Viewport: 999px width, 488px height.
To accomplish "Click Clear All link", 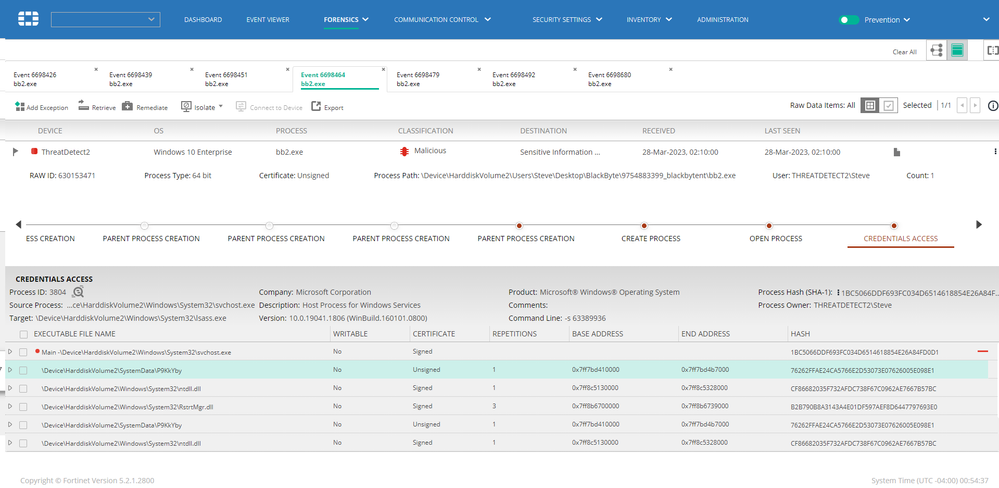I will pos(904,52).
